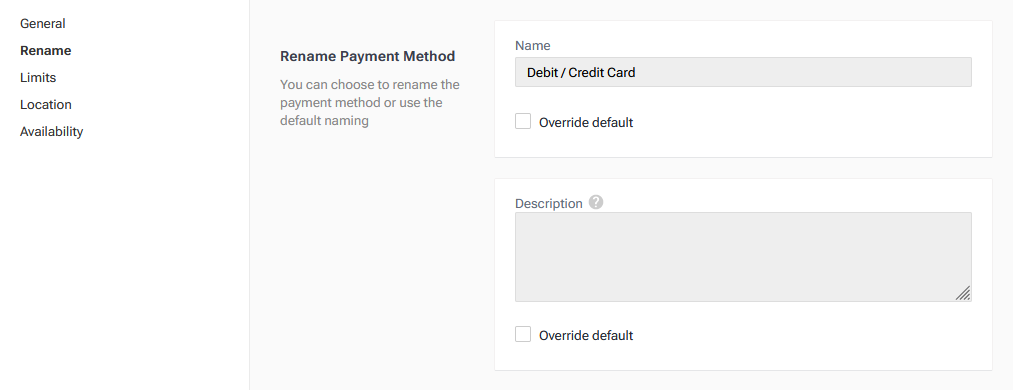Enable the Override default checkbox below Description

point(523,334)
